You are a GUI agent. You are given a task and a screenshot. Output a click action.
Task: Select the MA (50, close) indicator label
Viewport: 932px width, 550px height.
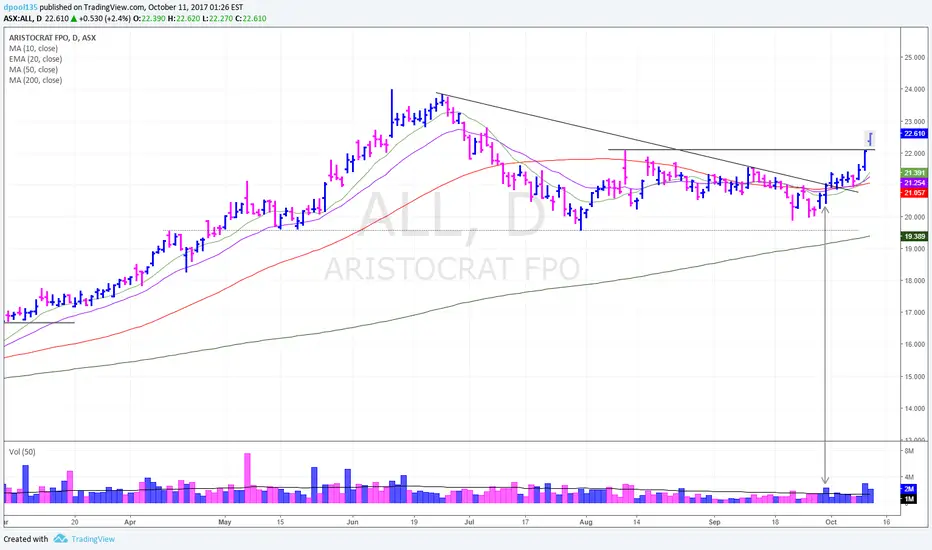point(33,70)
